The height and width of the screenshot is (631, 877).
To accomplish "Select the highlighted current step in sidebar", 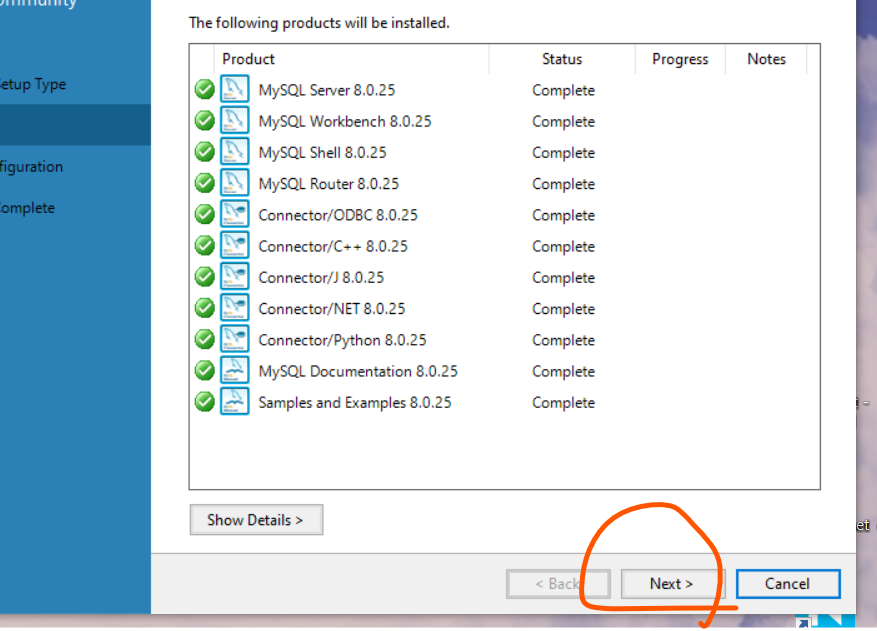I will (75, 125).
